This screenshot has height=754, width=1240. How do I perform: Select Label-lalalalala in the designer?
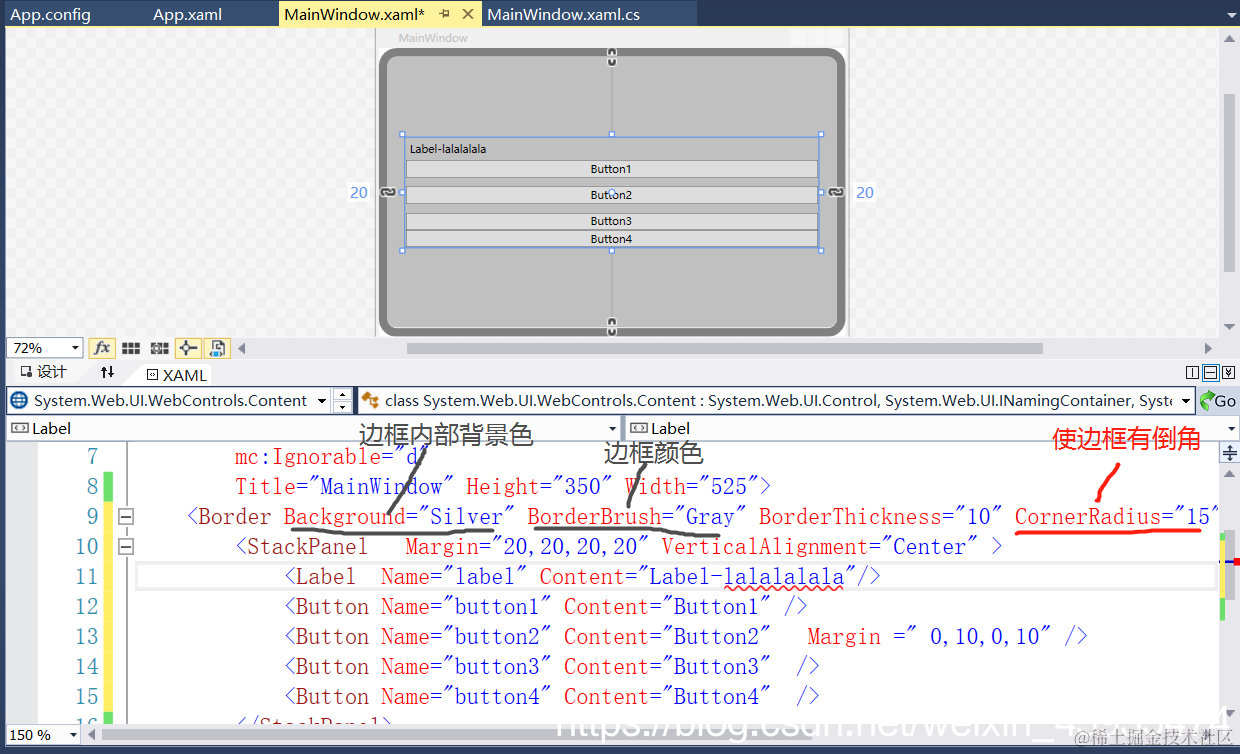click(448, 149)
